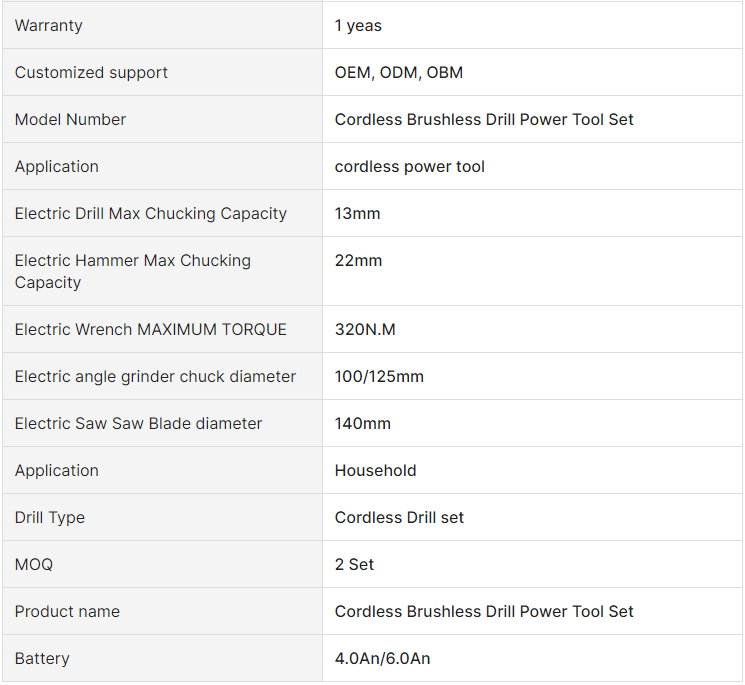Click Electric Saw Saw Blade diameter label

(x=138, y=424)
